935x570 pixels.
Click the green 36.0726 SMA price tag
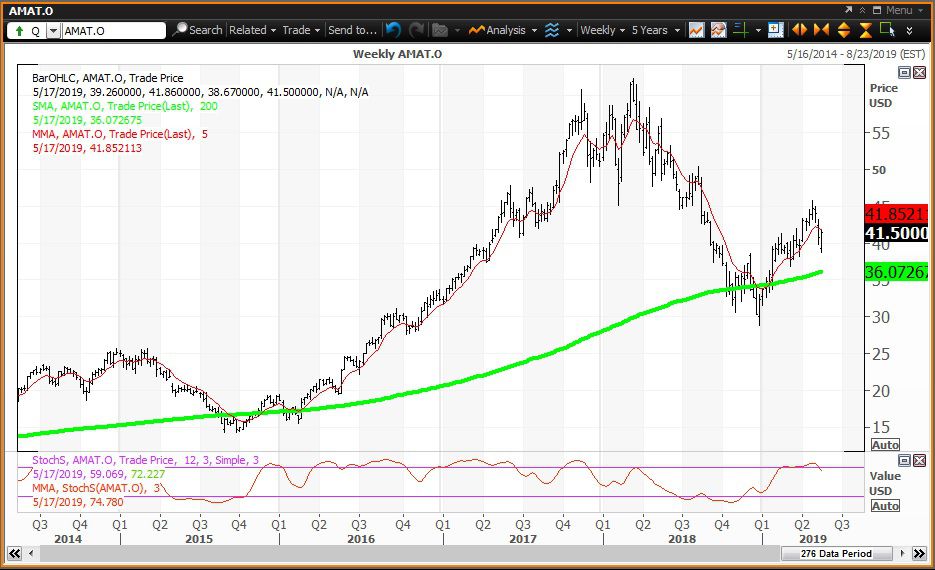tap(896, 272)
